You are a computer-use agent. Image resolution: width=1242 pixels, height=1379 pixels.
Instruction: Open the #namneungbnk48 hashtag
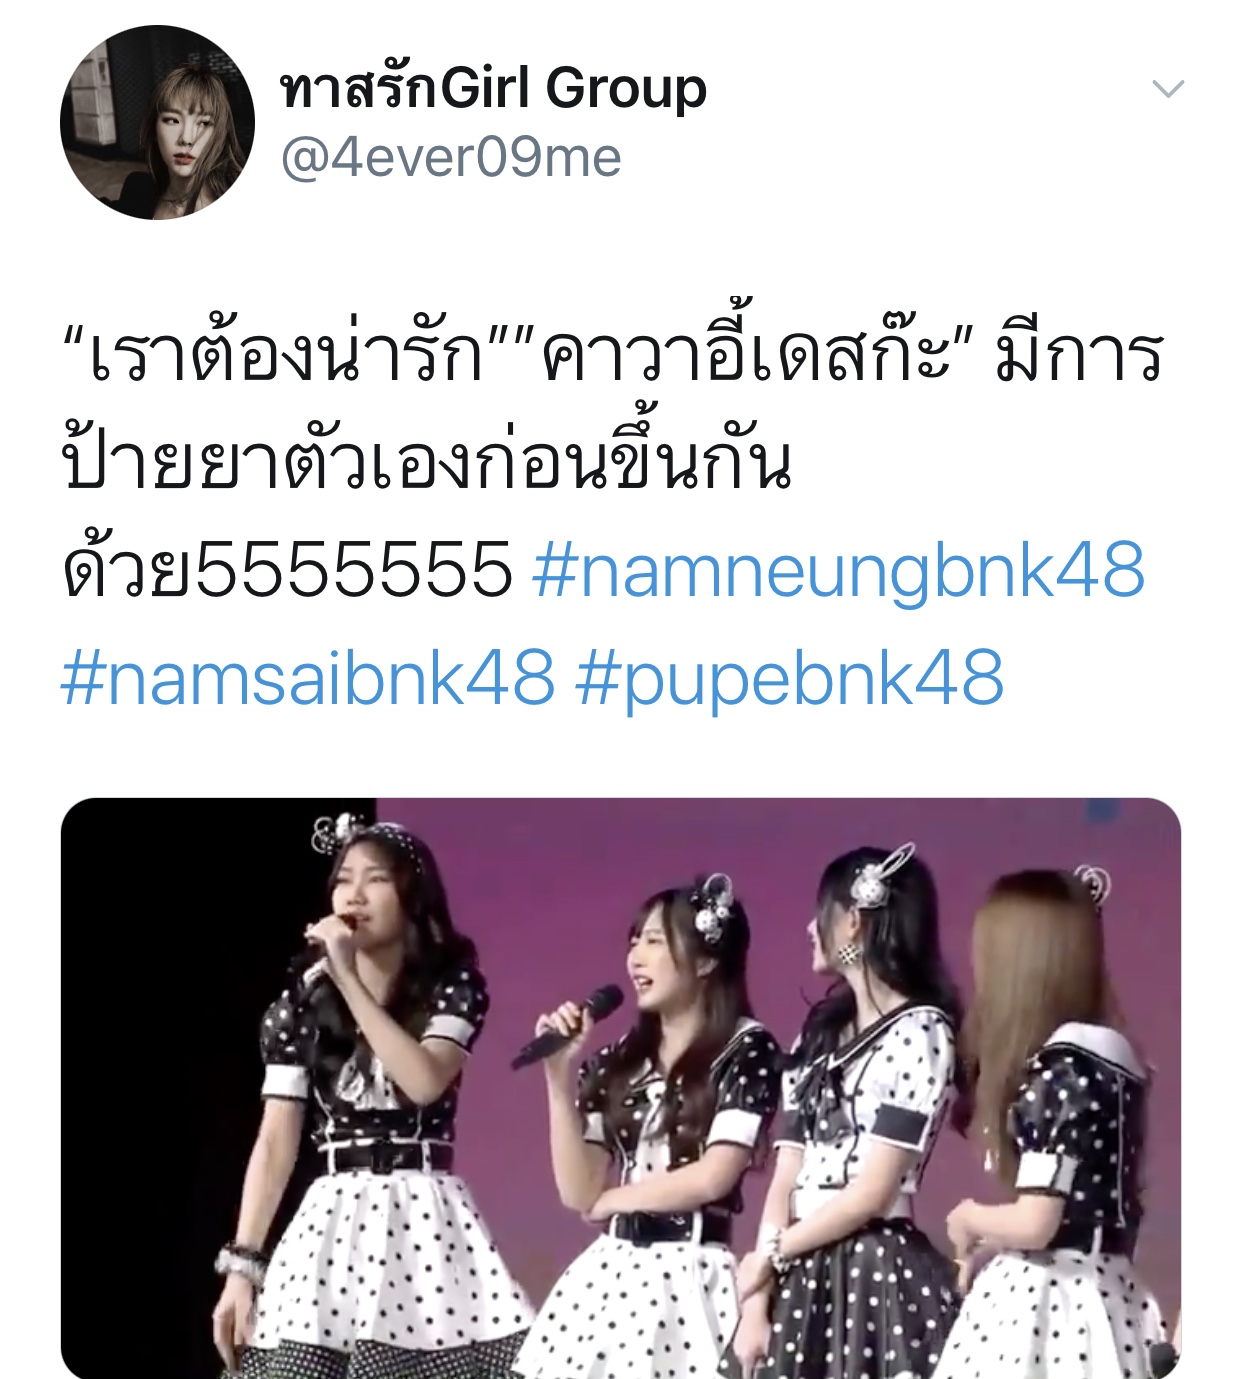pos(838,570)
